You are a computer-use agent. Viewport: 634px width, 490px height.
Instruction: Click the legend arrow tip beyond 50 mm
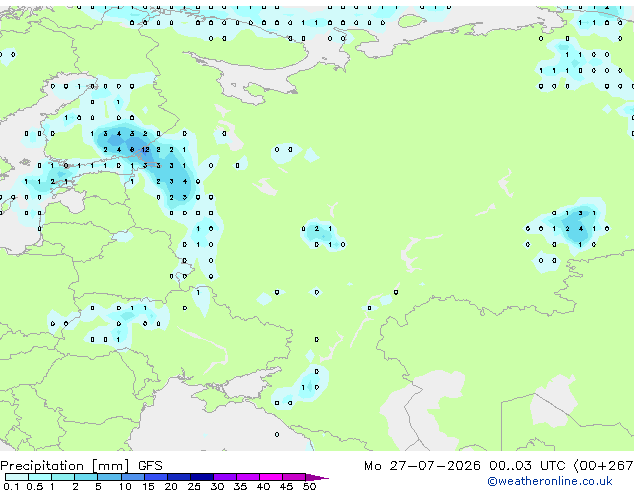pos(317,477)
